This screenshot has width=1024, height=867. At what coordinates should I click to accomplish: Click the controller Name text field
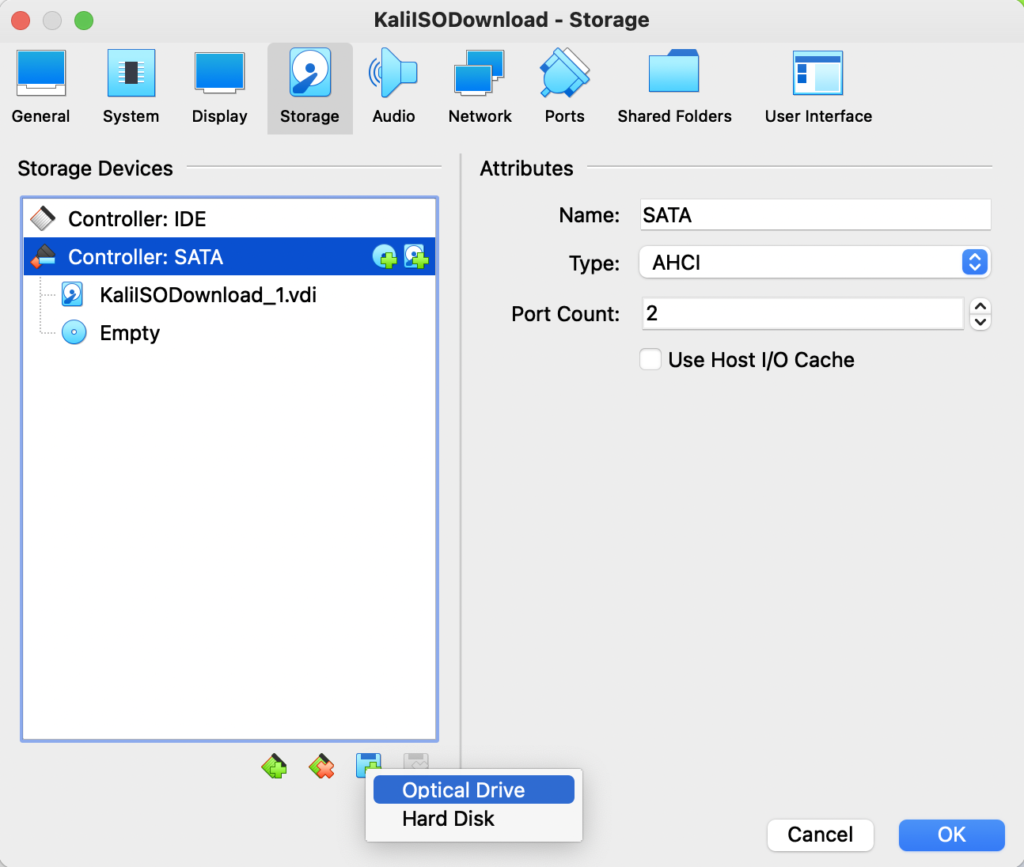tap(815, 215)
